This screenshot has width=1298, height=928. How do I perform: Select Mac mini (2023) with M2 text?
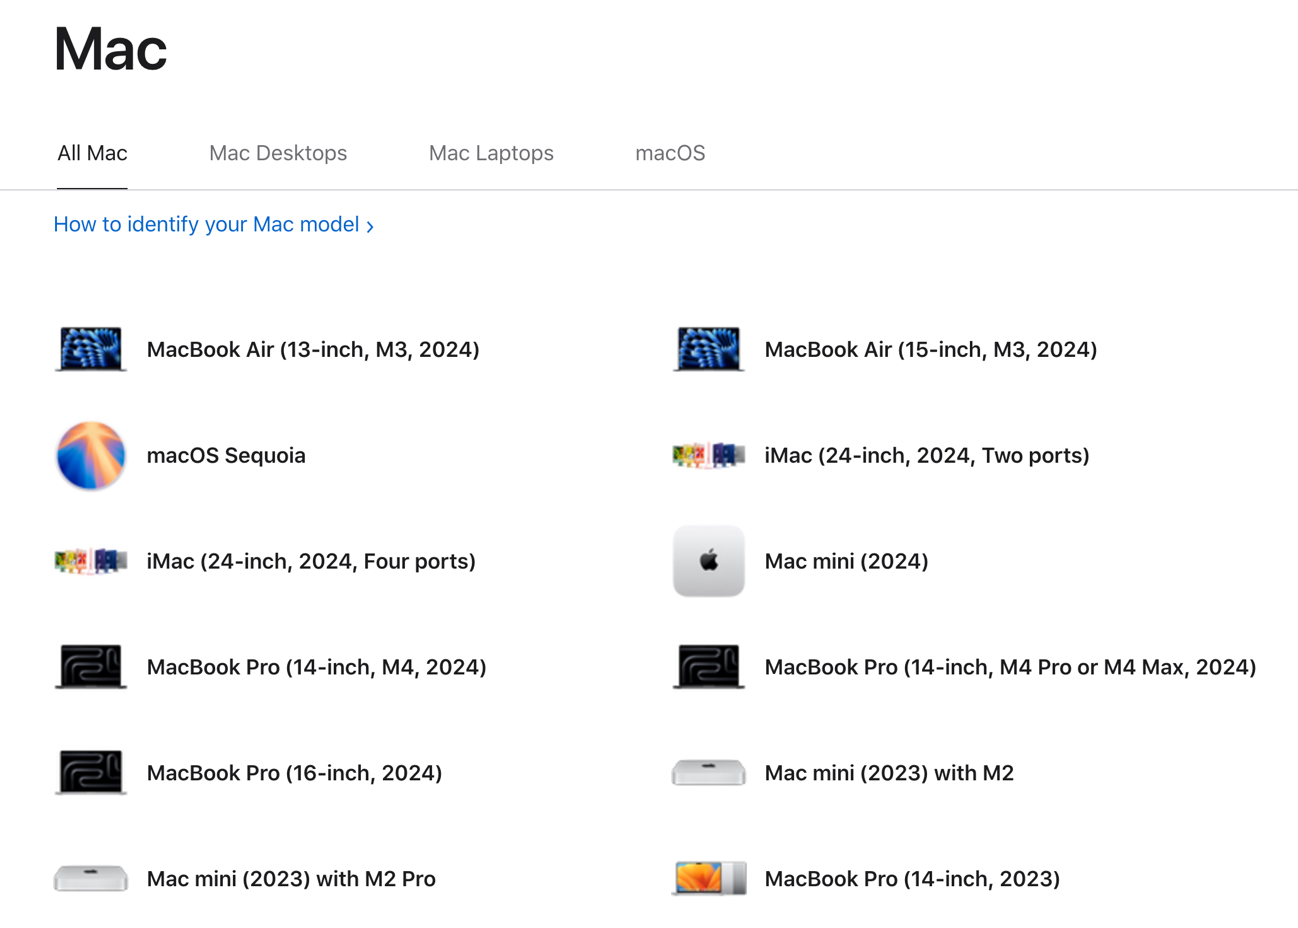tap(889, 773)
